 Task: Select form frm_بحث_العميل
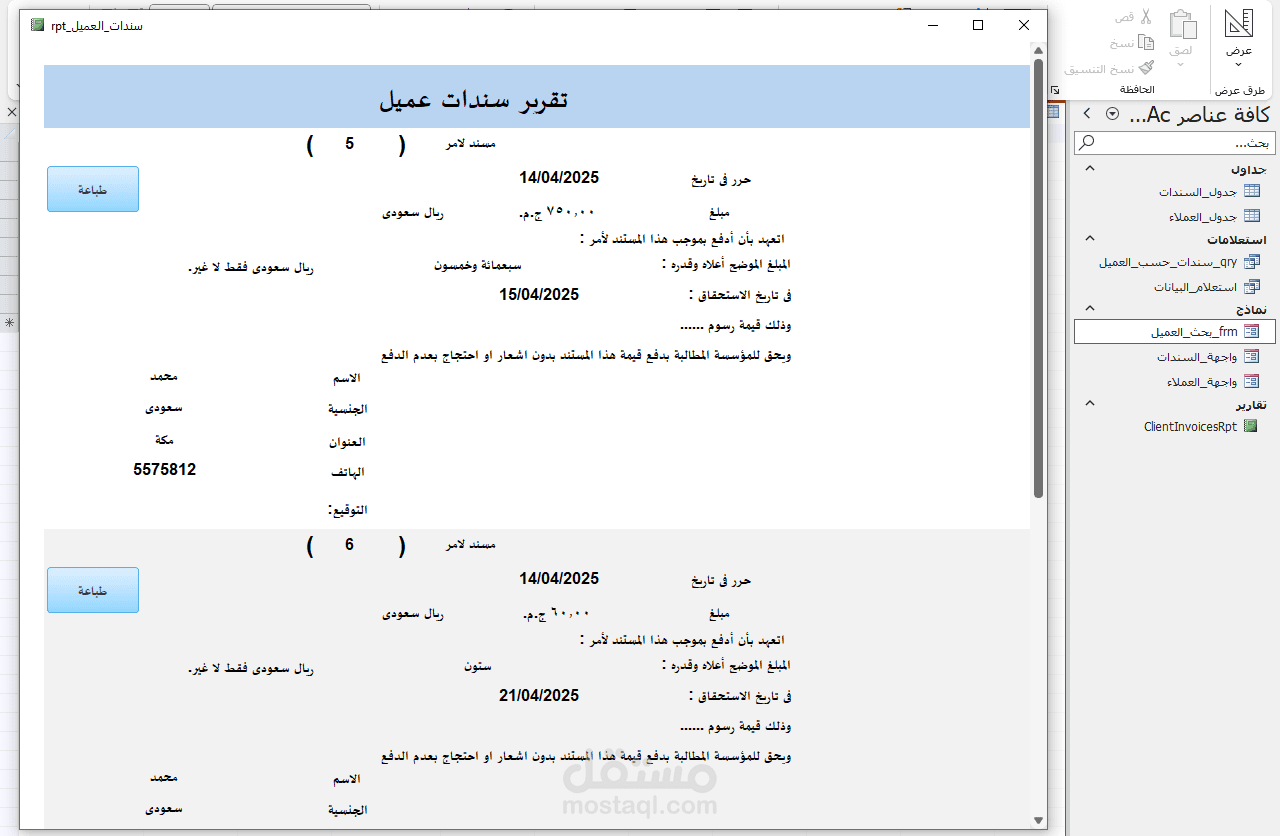[x=1175, y=332]
